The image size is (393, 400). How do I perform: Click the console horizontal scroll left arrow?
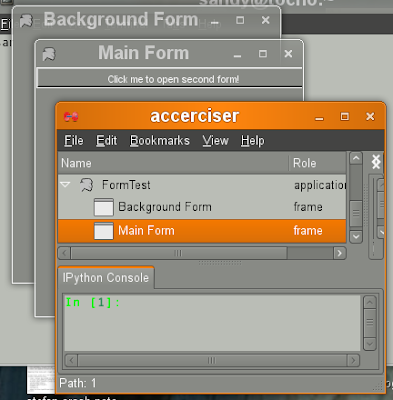[x=71, y=360]
